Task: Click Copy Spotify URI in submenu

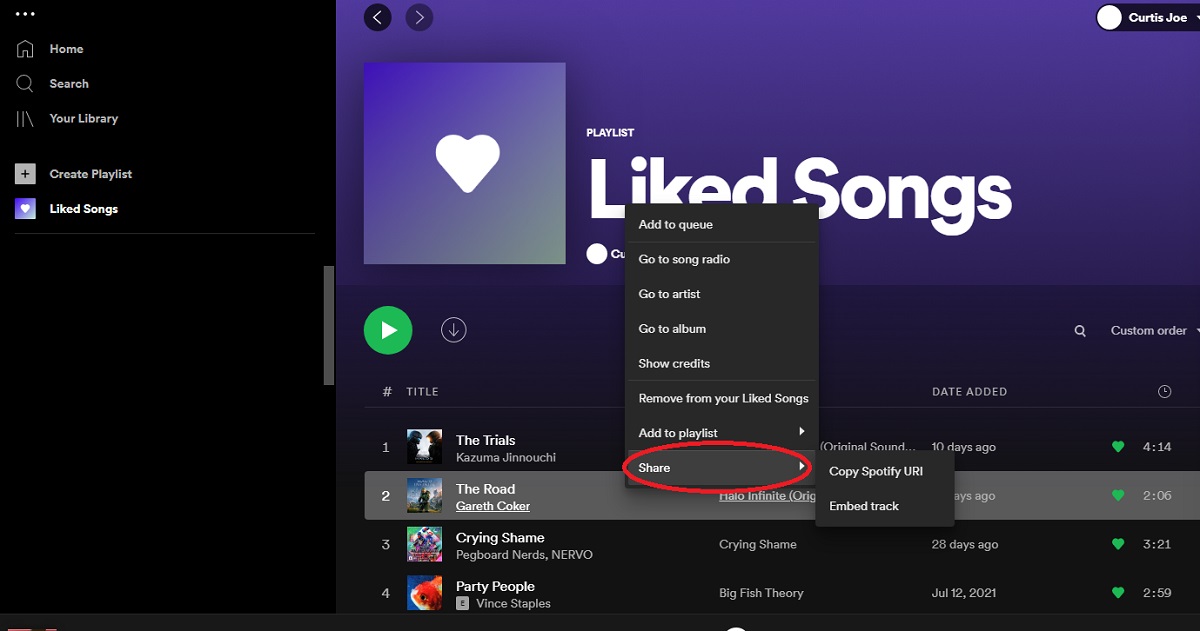Action: tap(885, 472)
